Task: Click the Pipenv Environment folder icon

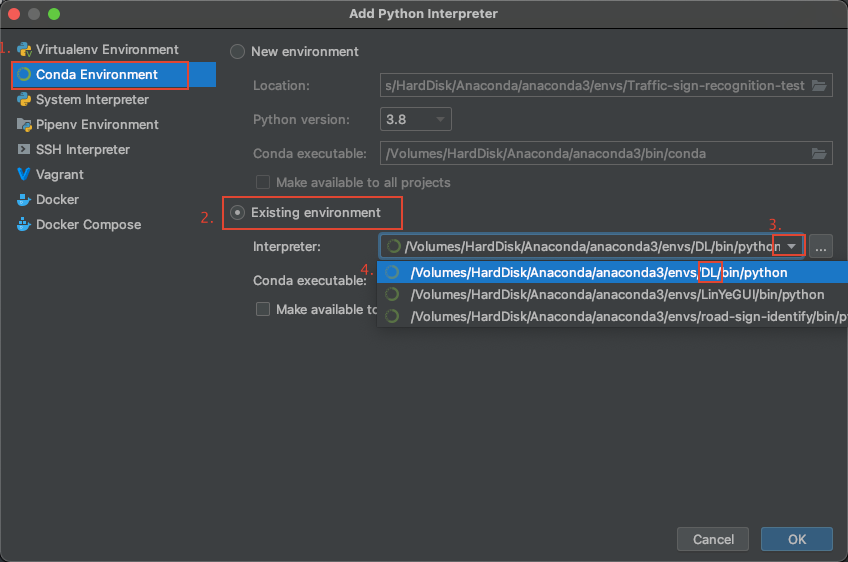Action: [x=24, y=125]
